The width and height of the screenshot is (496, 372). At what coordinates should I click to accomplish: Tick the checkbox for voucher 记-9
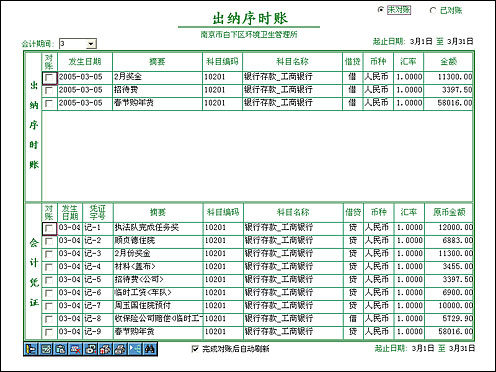49,332
